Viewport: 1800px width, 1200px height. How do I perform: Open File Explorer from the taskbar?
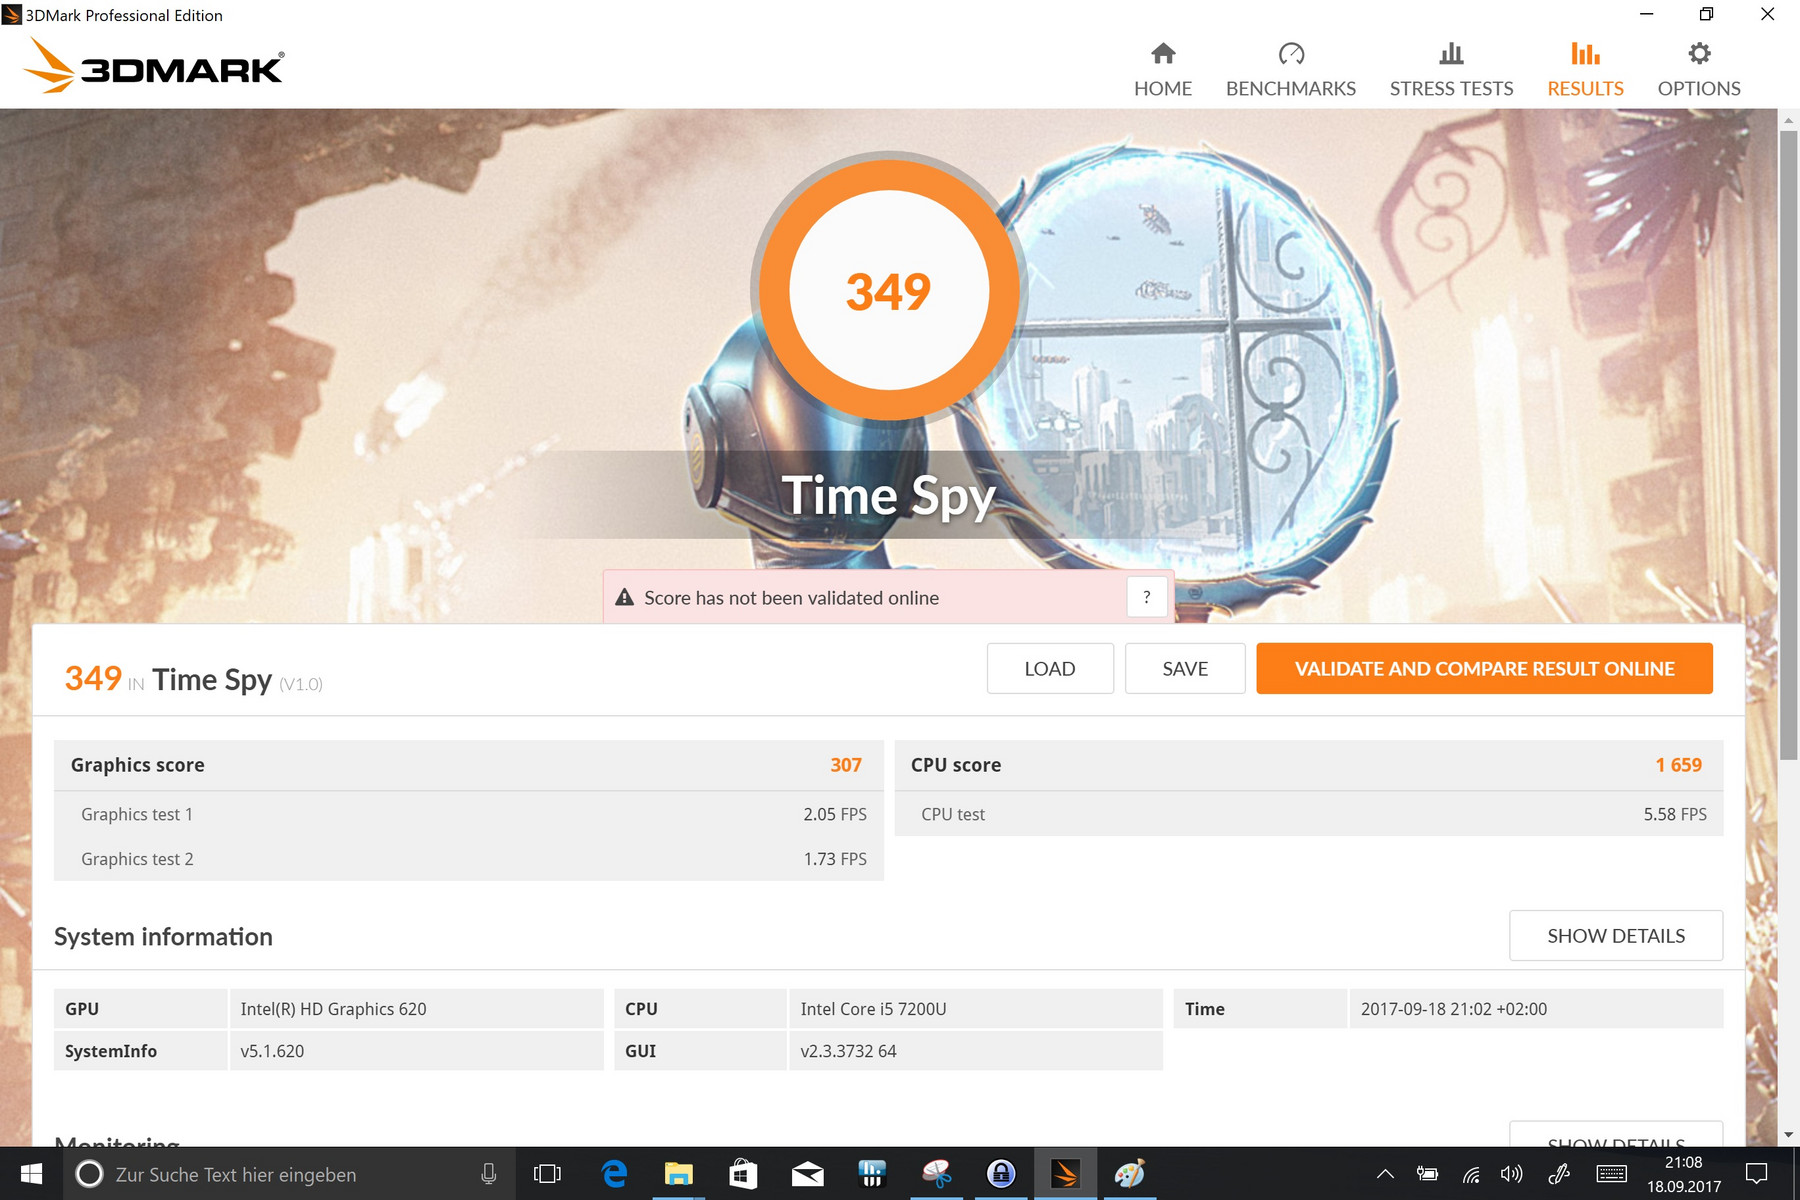pyautogui.click(x=678, y=1174)
